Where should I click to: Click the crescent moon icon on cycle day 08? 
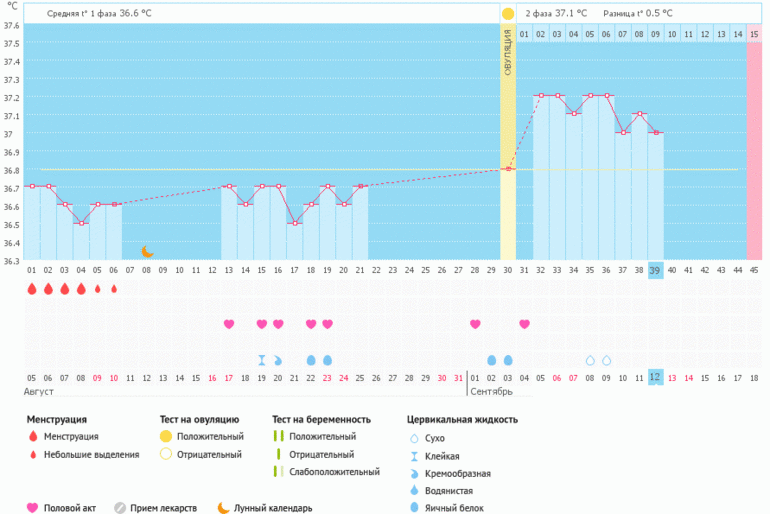click(x=147, y=252)
